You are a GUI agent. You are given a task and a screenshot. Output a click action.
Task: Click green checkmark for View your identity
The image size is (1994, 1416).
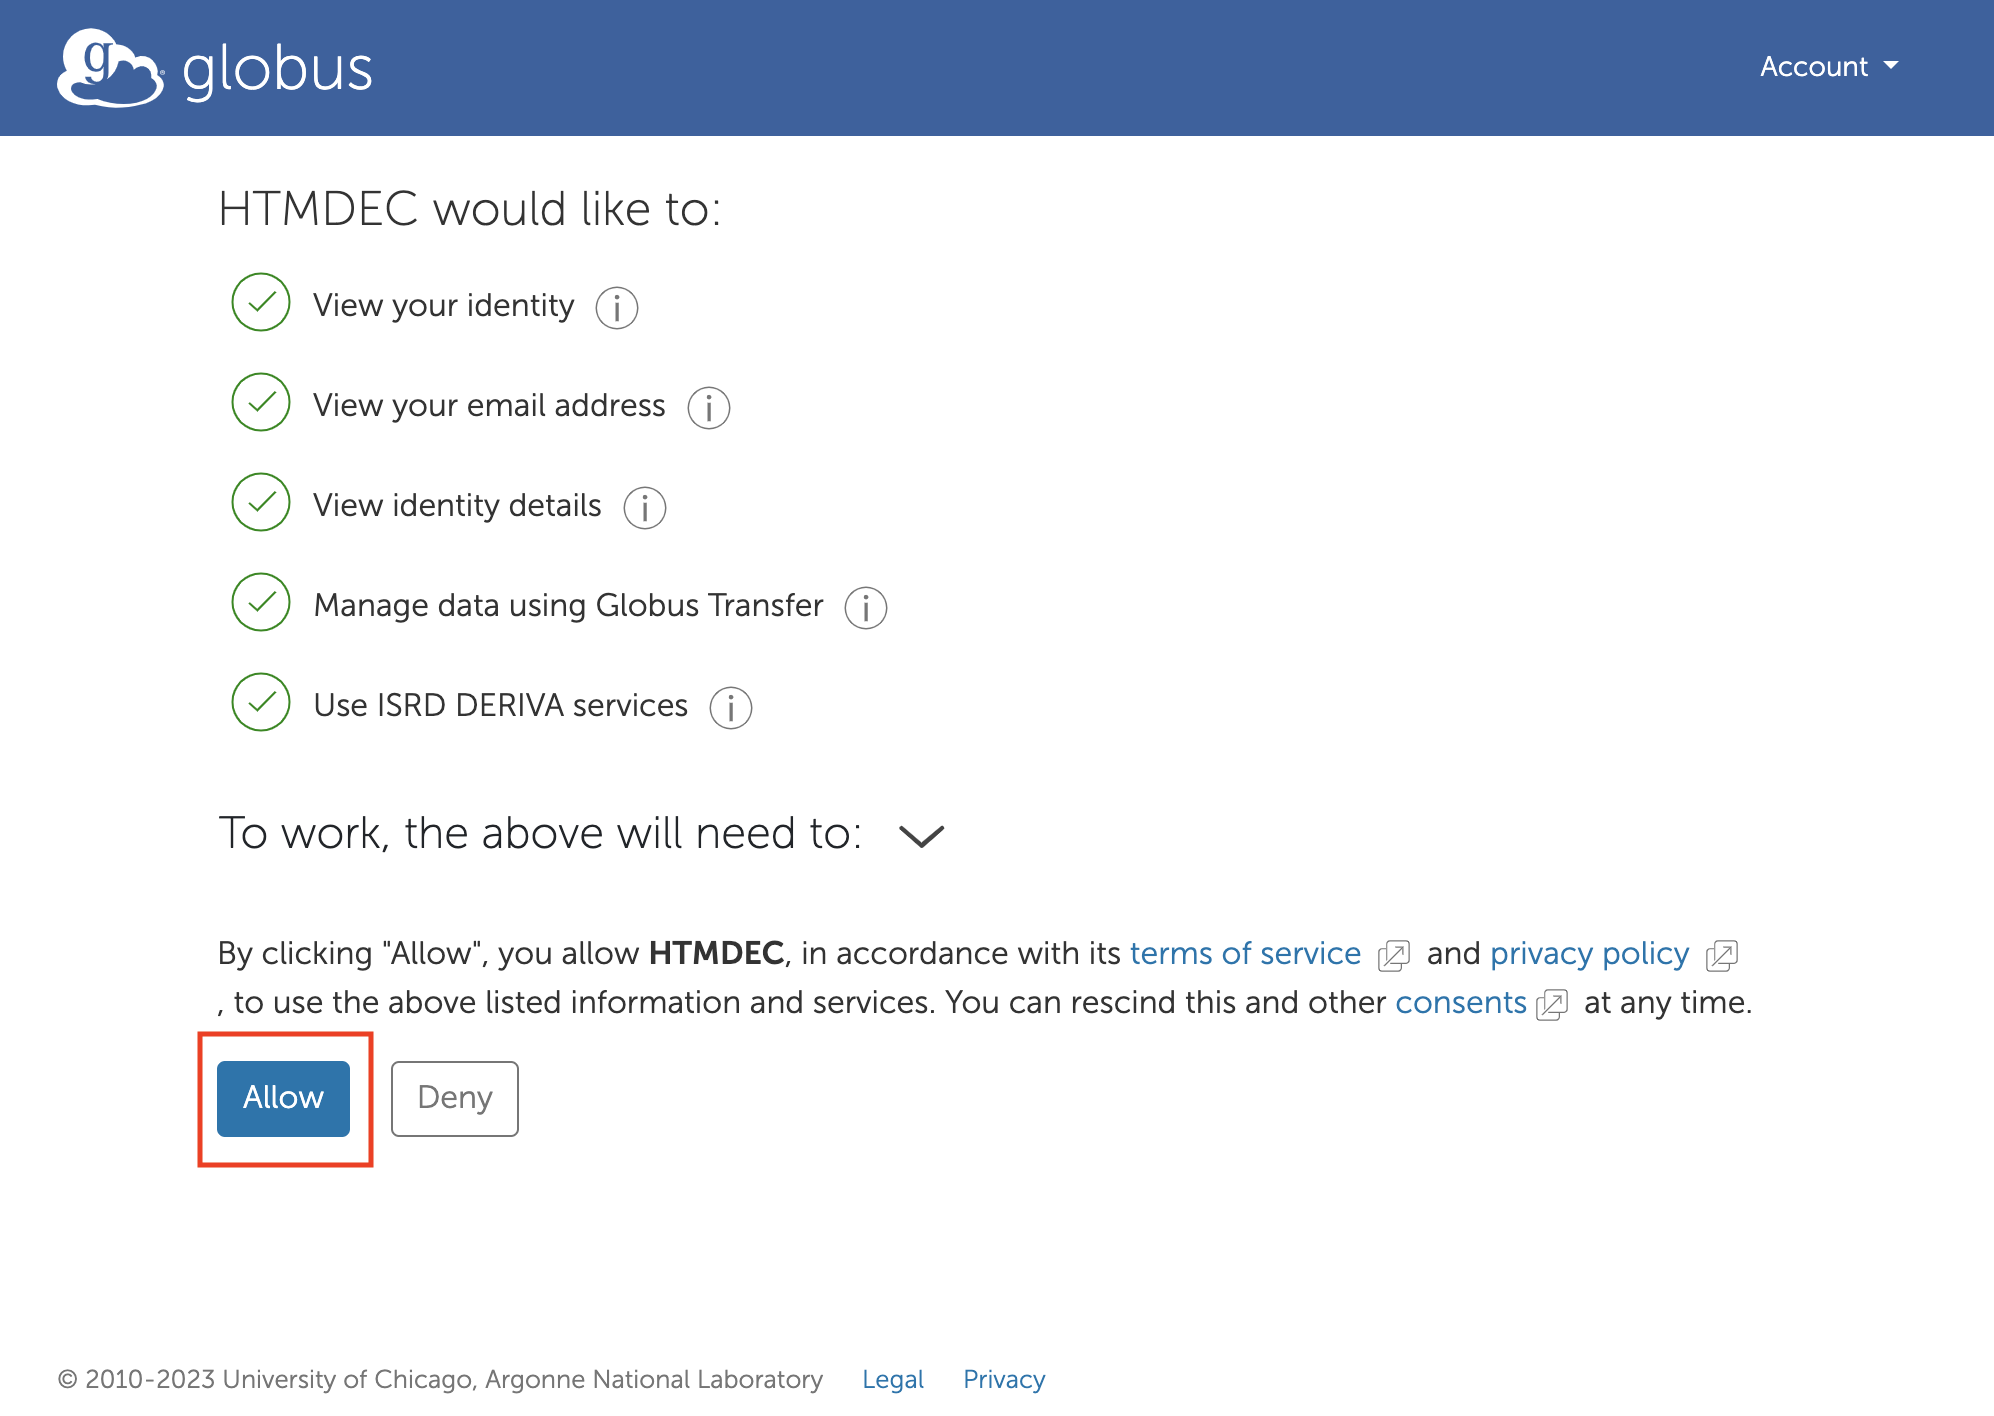click(261, 302)
